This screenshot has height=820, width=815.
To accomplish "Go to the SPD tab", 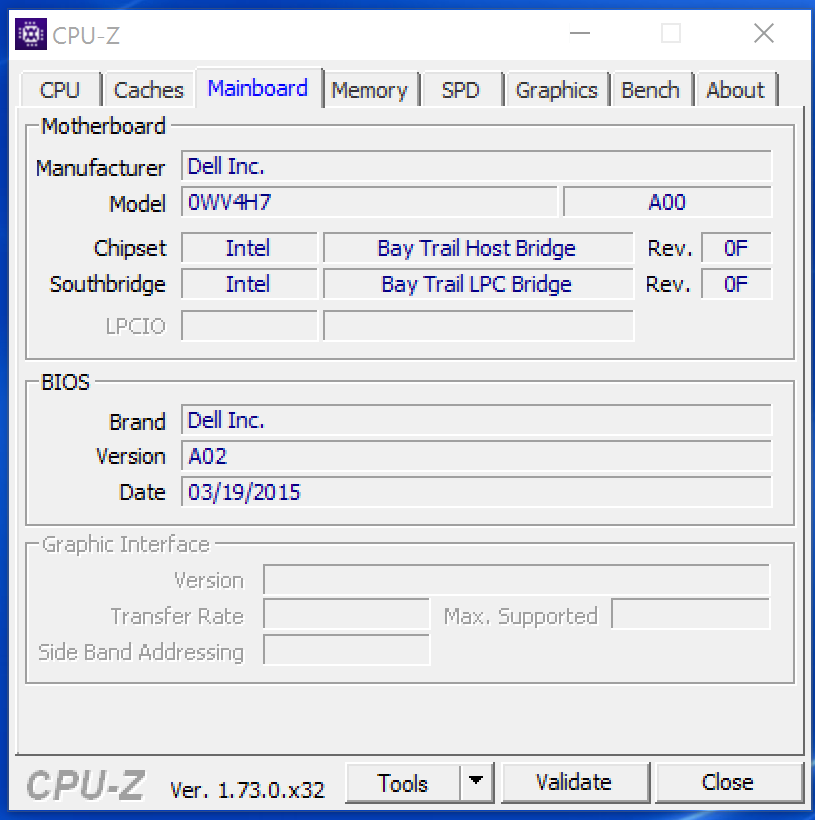I will click(460, 90).
